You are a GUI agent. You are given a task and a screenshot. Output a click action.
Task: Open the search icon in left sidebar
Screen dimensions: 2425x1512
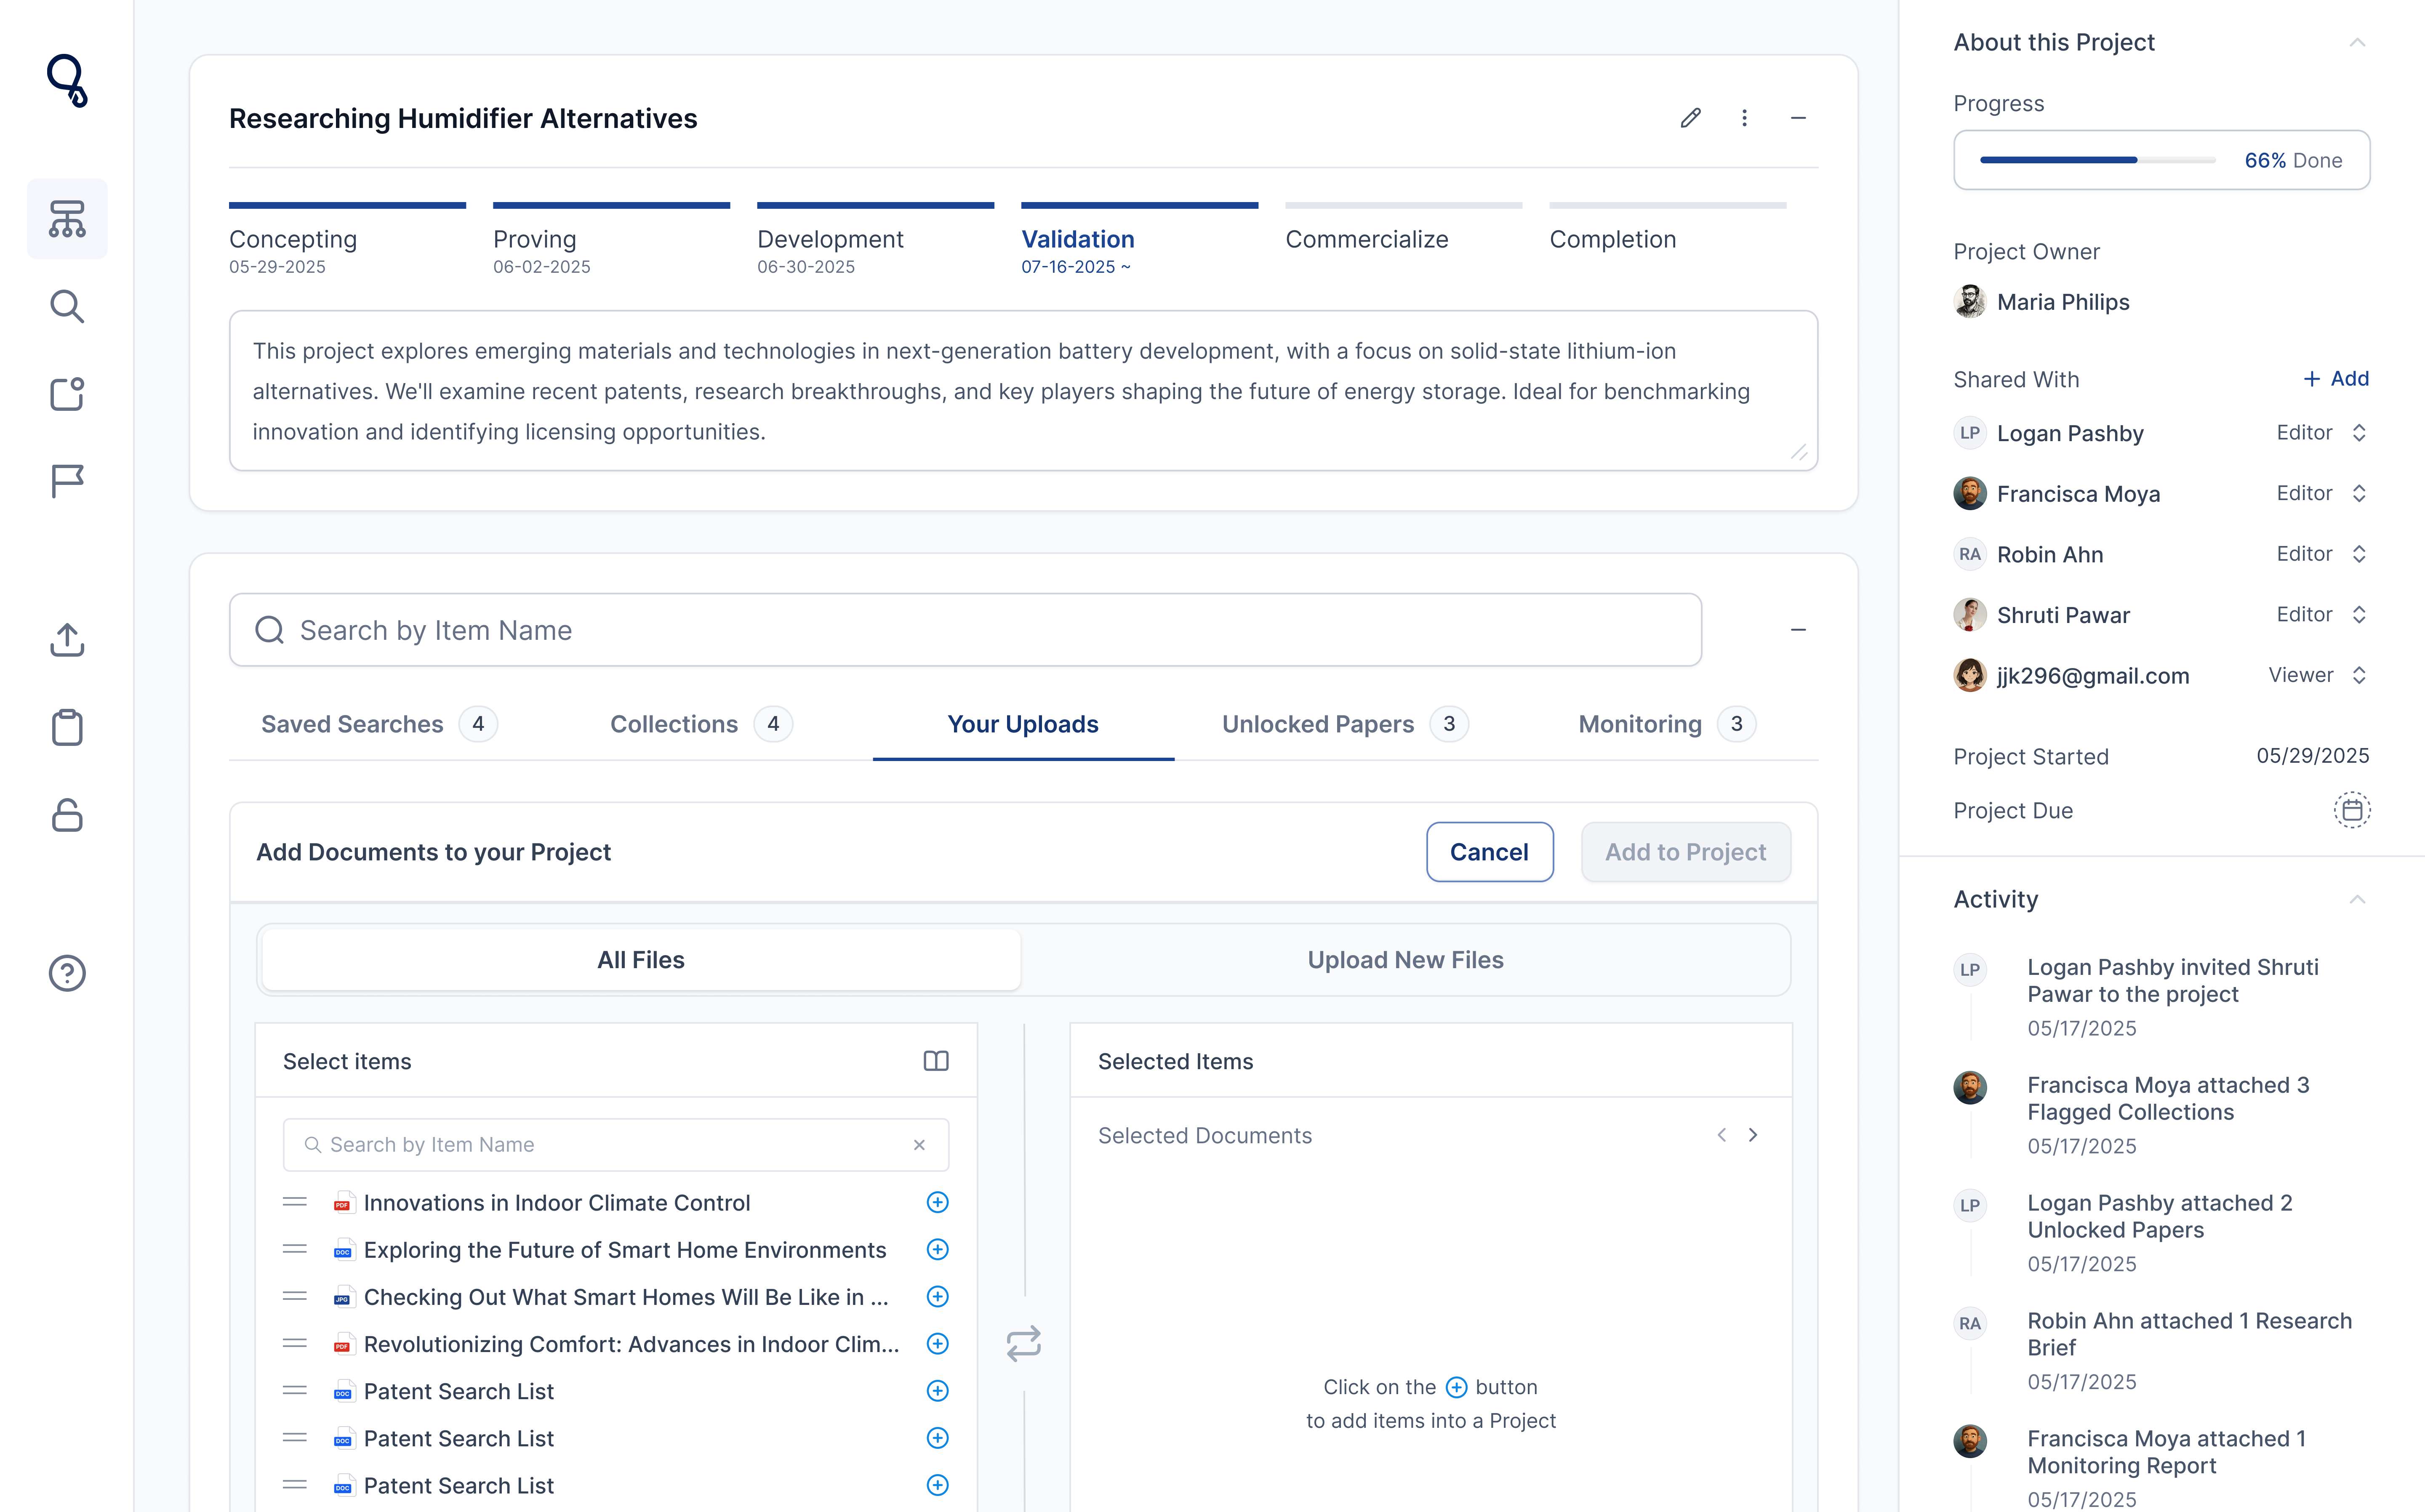click(x=67, y=306)
